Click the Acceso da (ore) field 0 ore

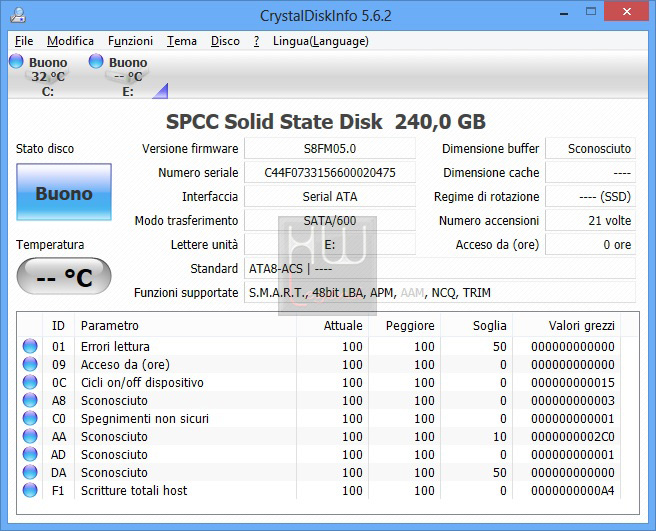click(x=590, y=244)
